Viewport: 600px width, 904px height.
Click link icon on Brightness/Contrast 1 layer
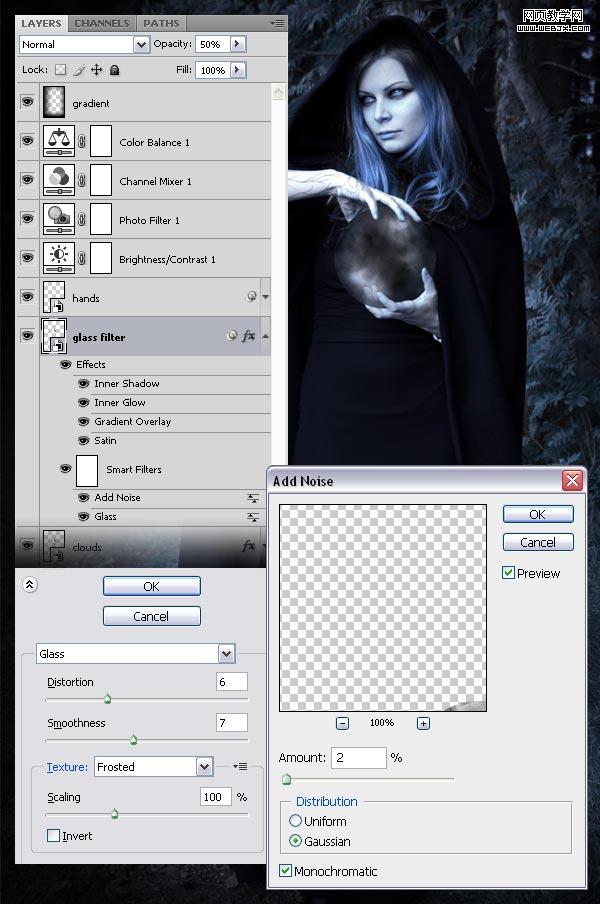point(82,258)
